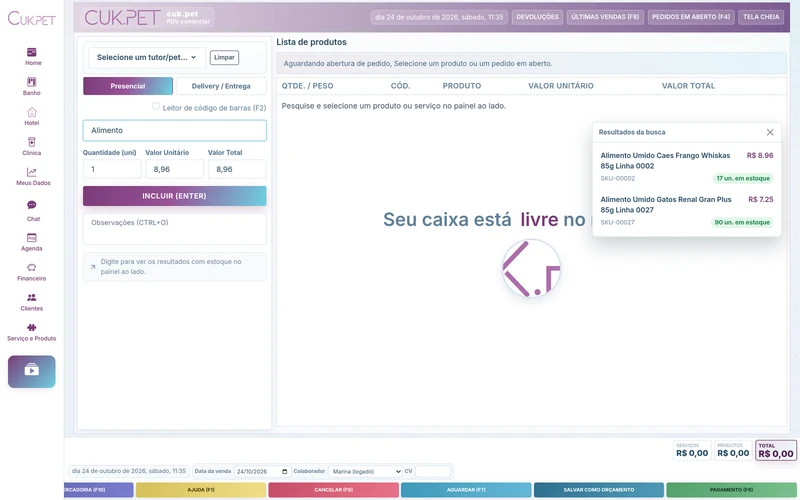Image resolution: width=800 pixels, height=500 pixels.
Task: Click the CANCELAR (F9) button
Action: 334,490
